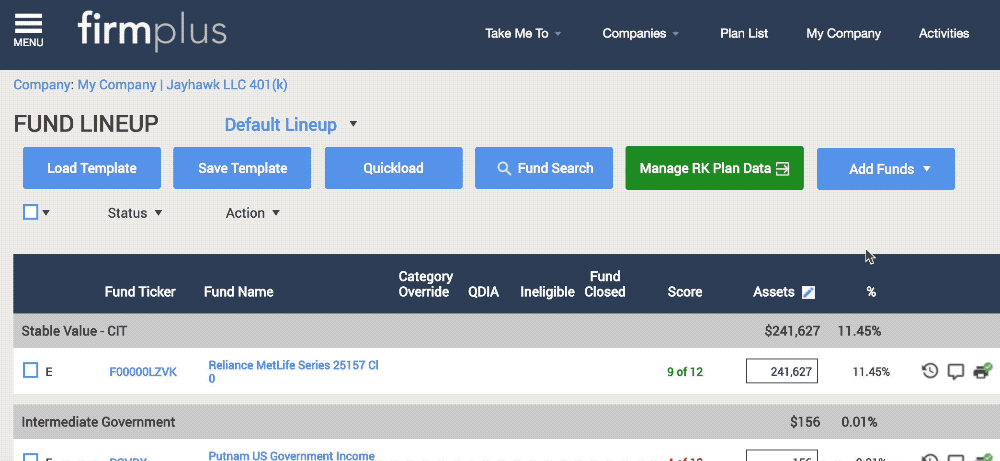Expand the Default Lineup selector arrow

(353, 124)
